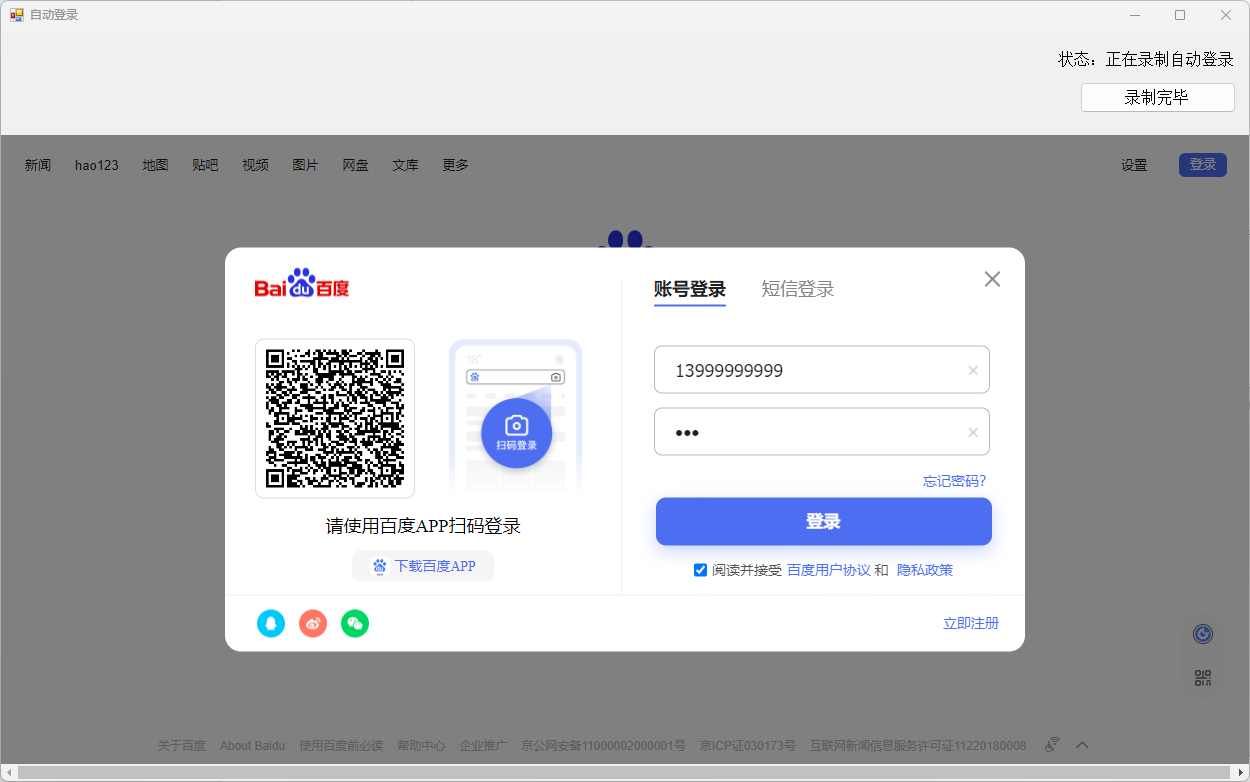The height and width of the screenshot is (782, 1250).
Task: Click the QQ login icon
Action: click(271, 623)
